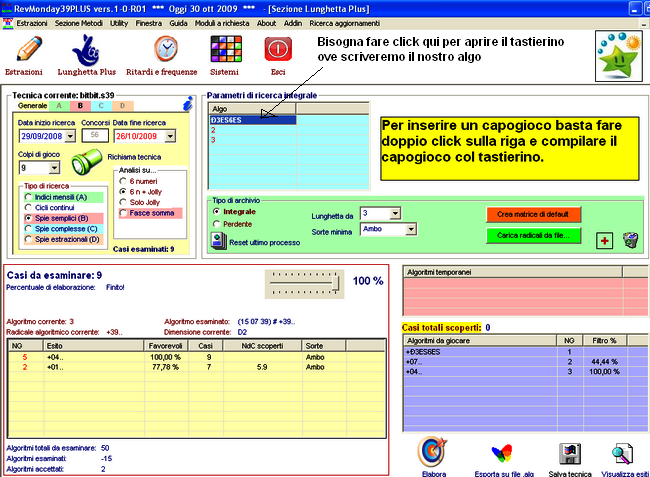The width and height of the screenshot is (650, 477).
Task: Open the Estrazioni pencil toolbar icon
Action: click(x=29, y=49)
